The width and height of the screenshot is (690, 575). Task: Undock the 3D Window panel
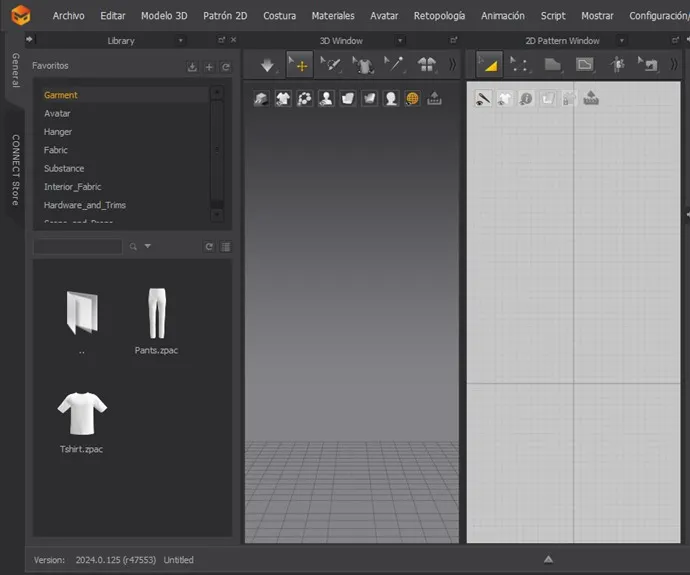click(x=453, y=40)
